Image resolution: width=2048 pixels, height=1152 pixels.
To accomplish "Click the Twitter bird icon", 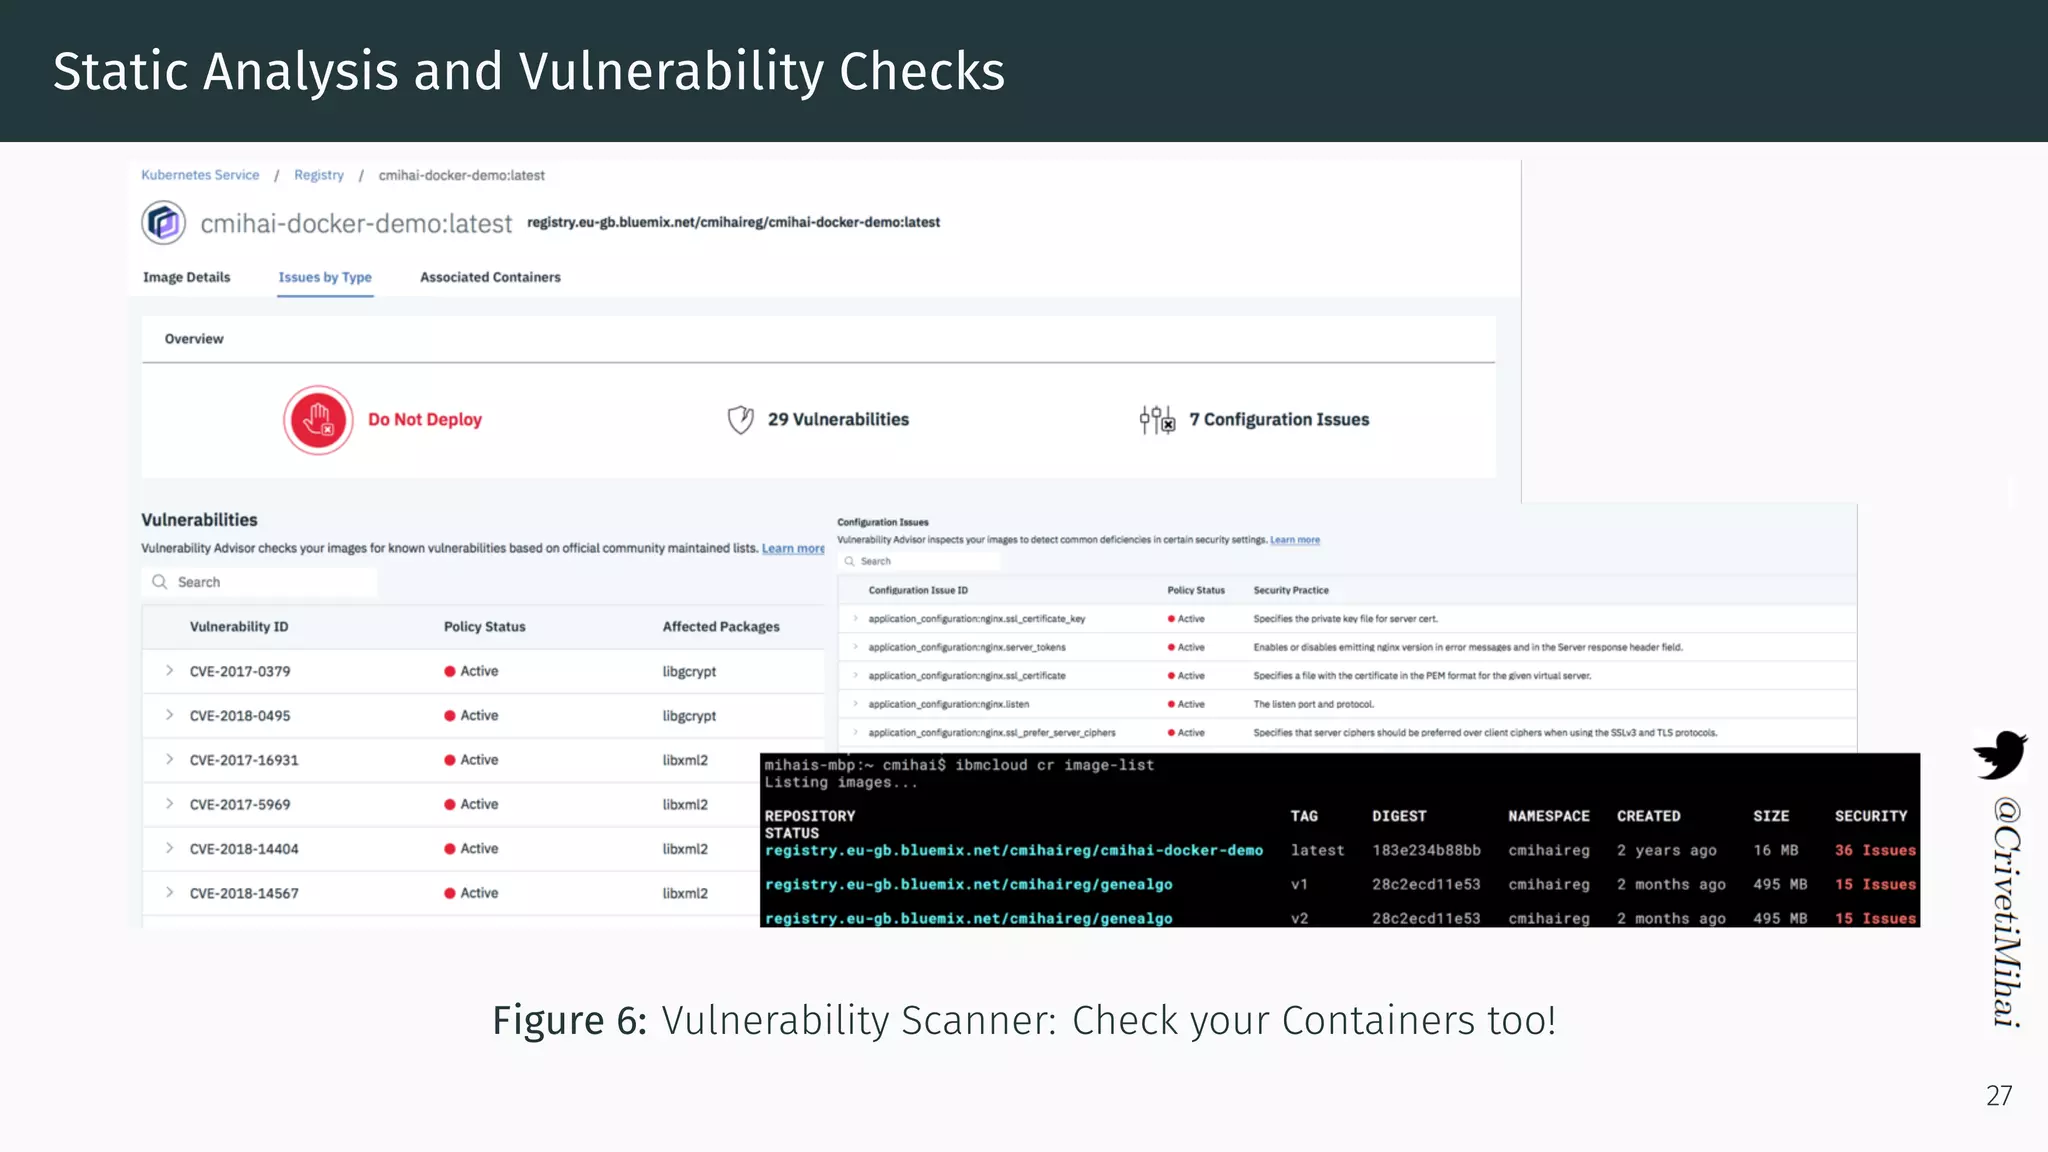I will click(x=2000, y=755).
